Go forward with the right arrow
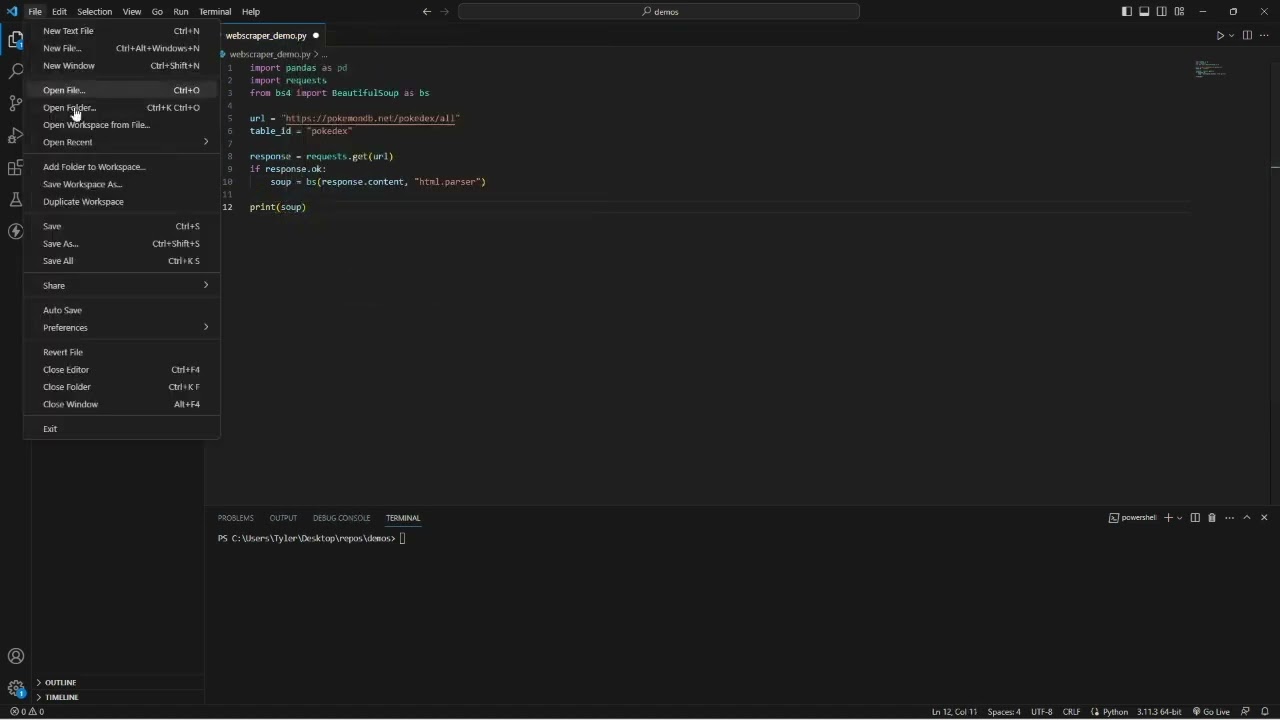 click(445, 12)
